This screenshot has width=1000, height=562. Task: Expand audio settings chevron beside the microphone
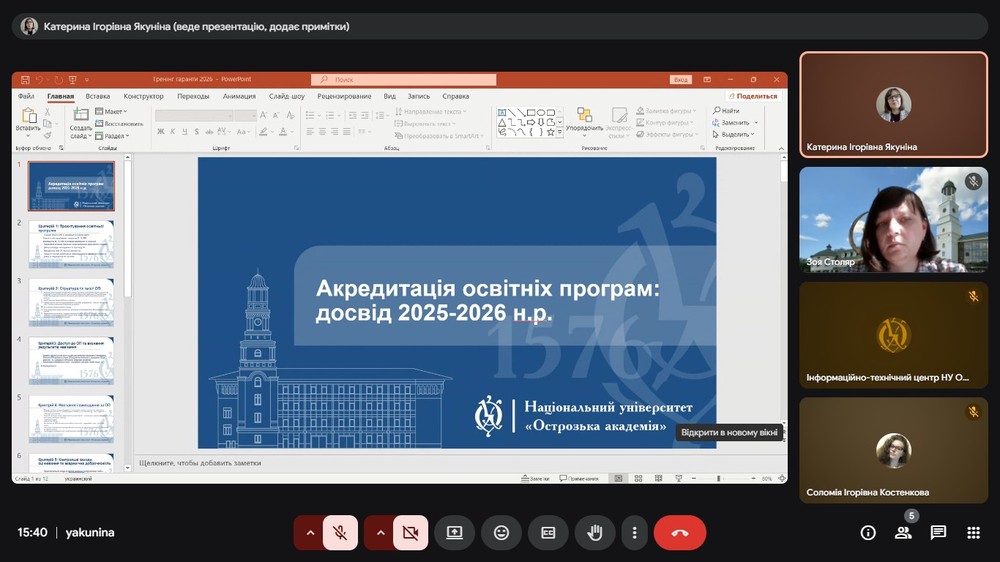point(310,533)
